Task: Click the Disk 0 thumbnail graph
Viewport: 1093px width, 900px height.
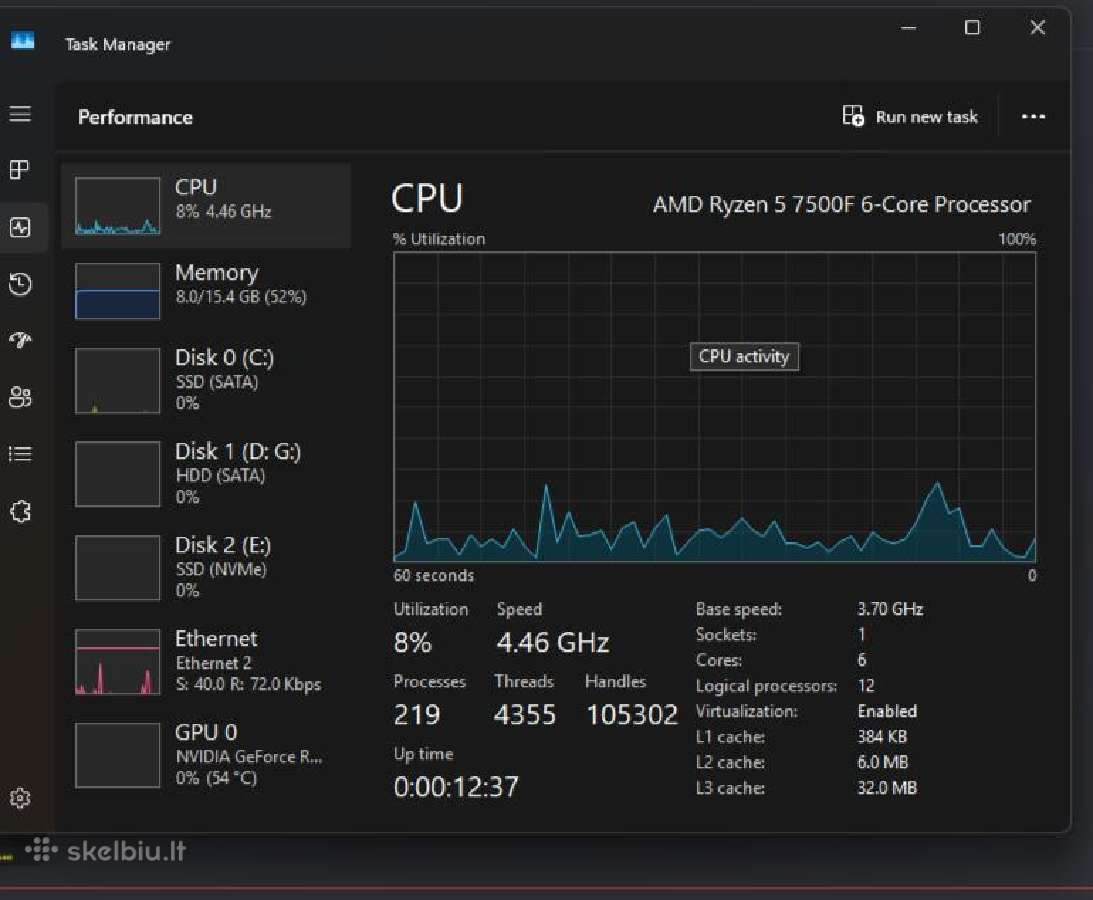Action: (x=118, y=381)
